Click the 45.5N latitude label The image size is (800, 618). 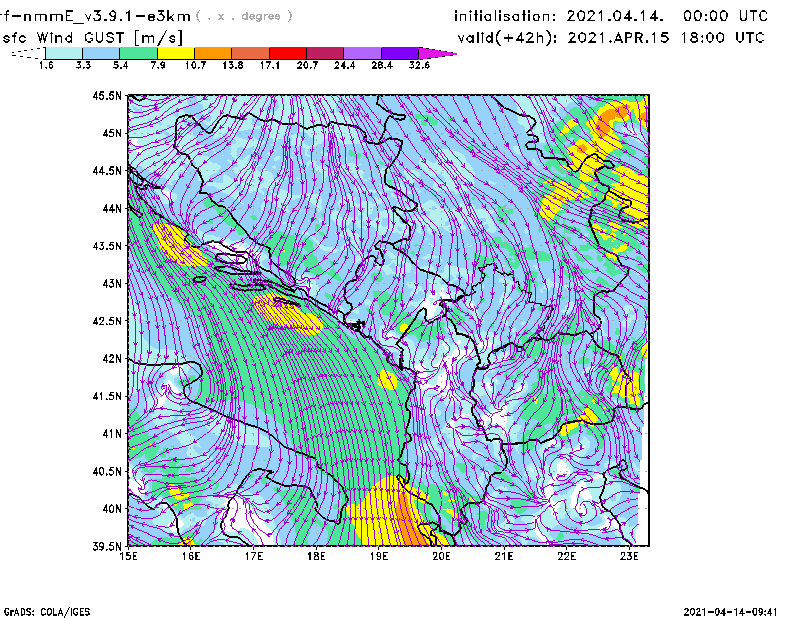(x=107, y=95)
